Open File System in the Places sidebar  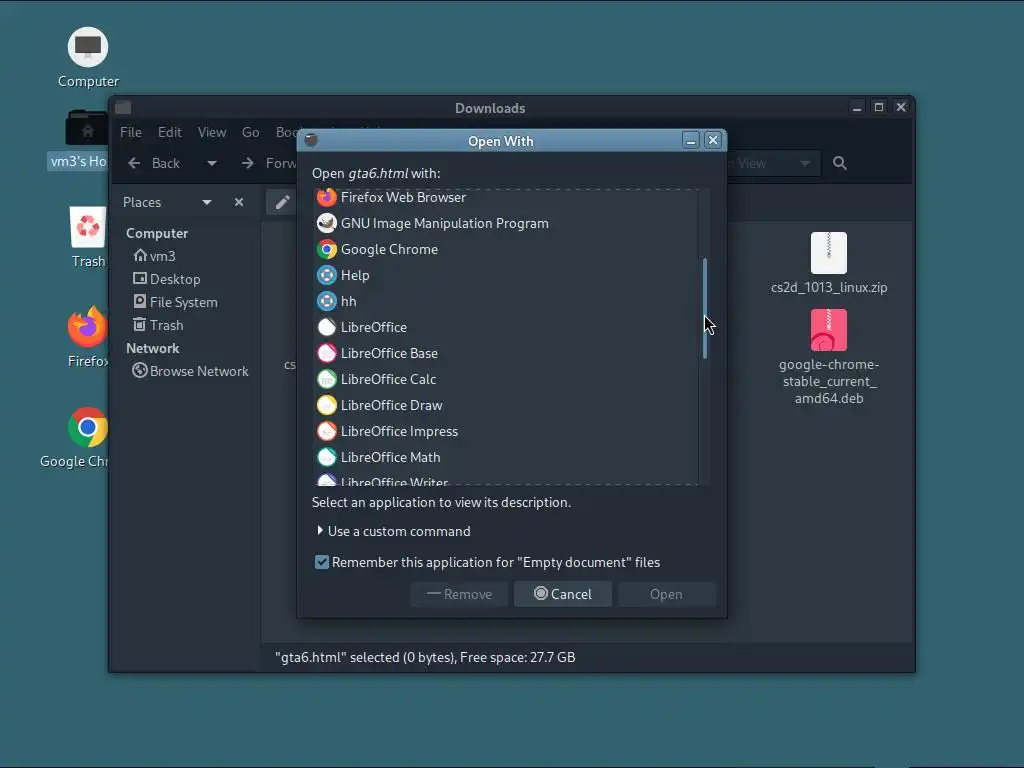[x=176, y=302]
